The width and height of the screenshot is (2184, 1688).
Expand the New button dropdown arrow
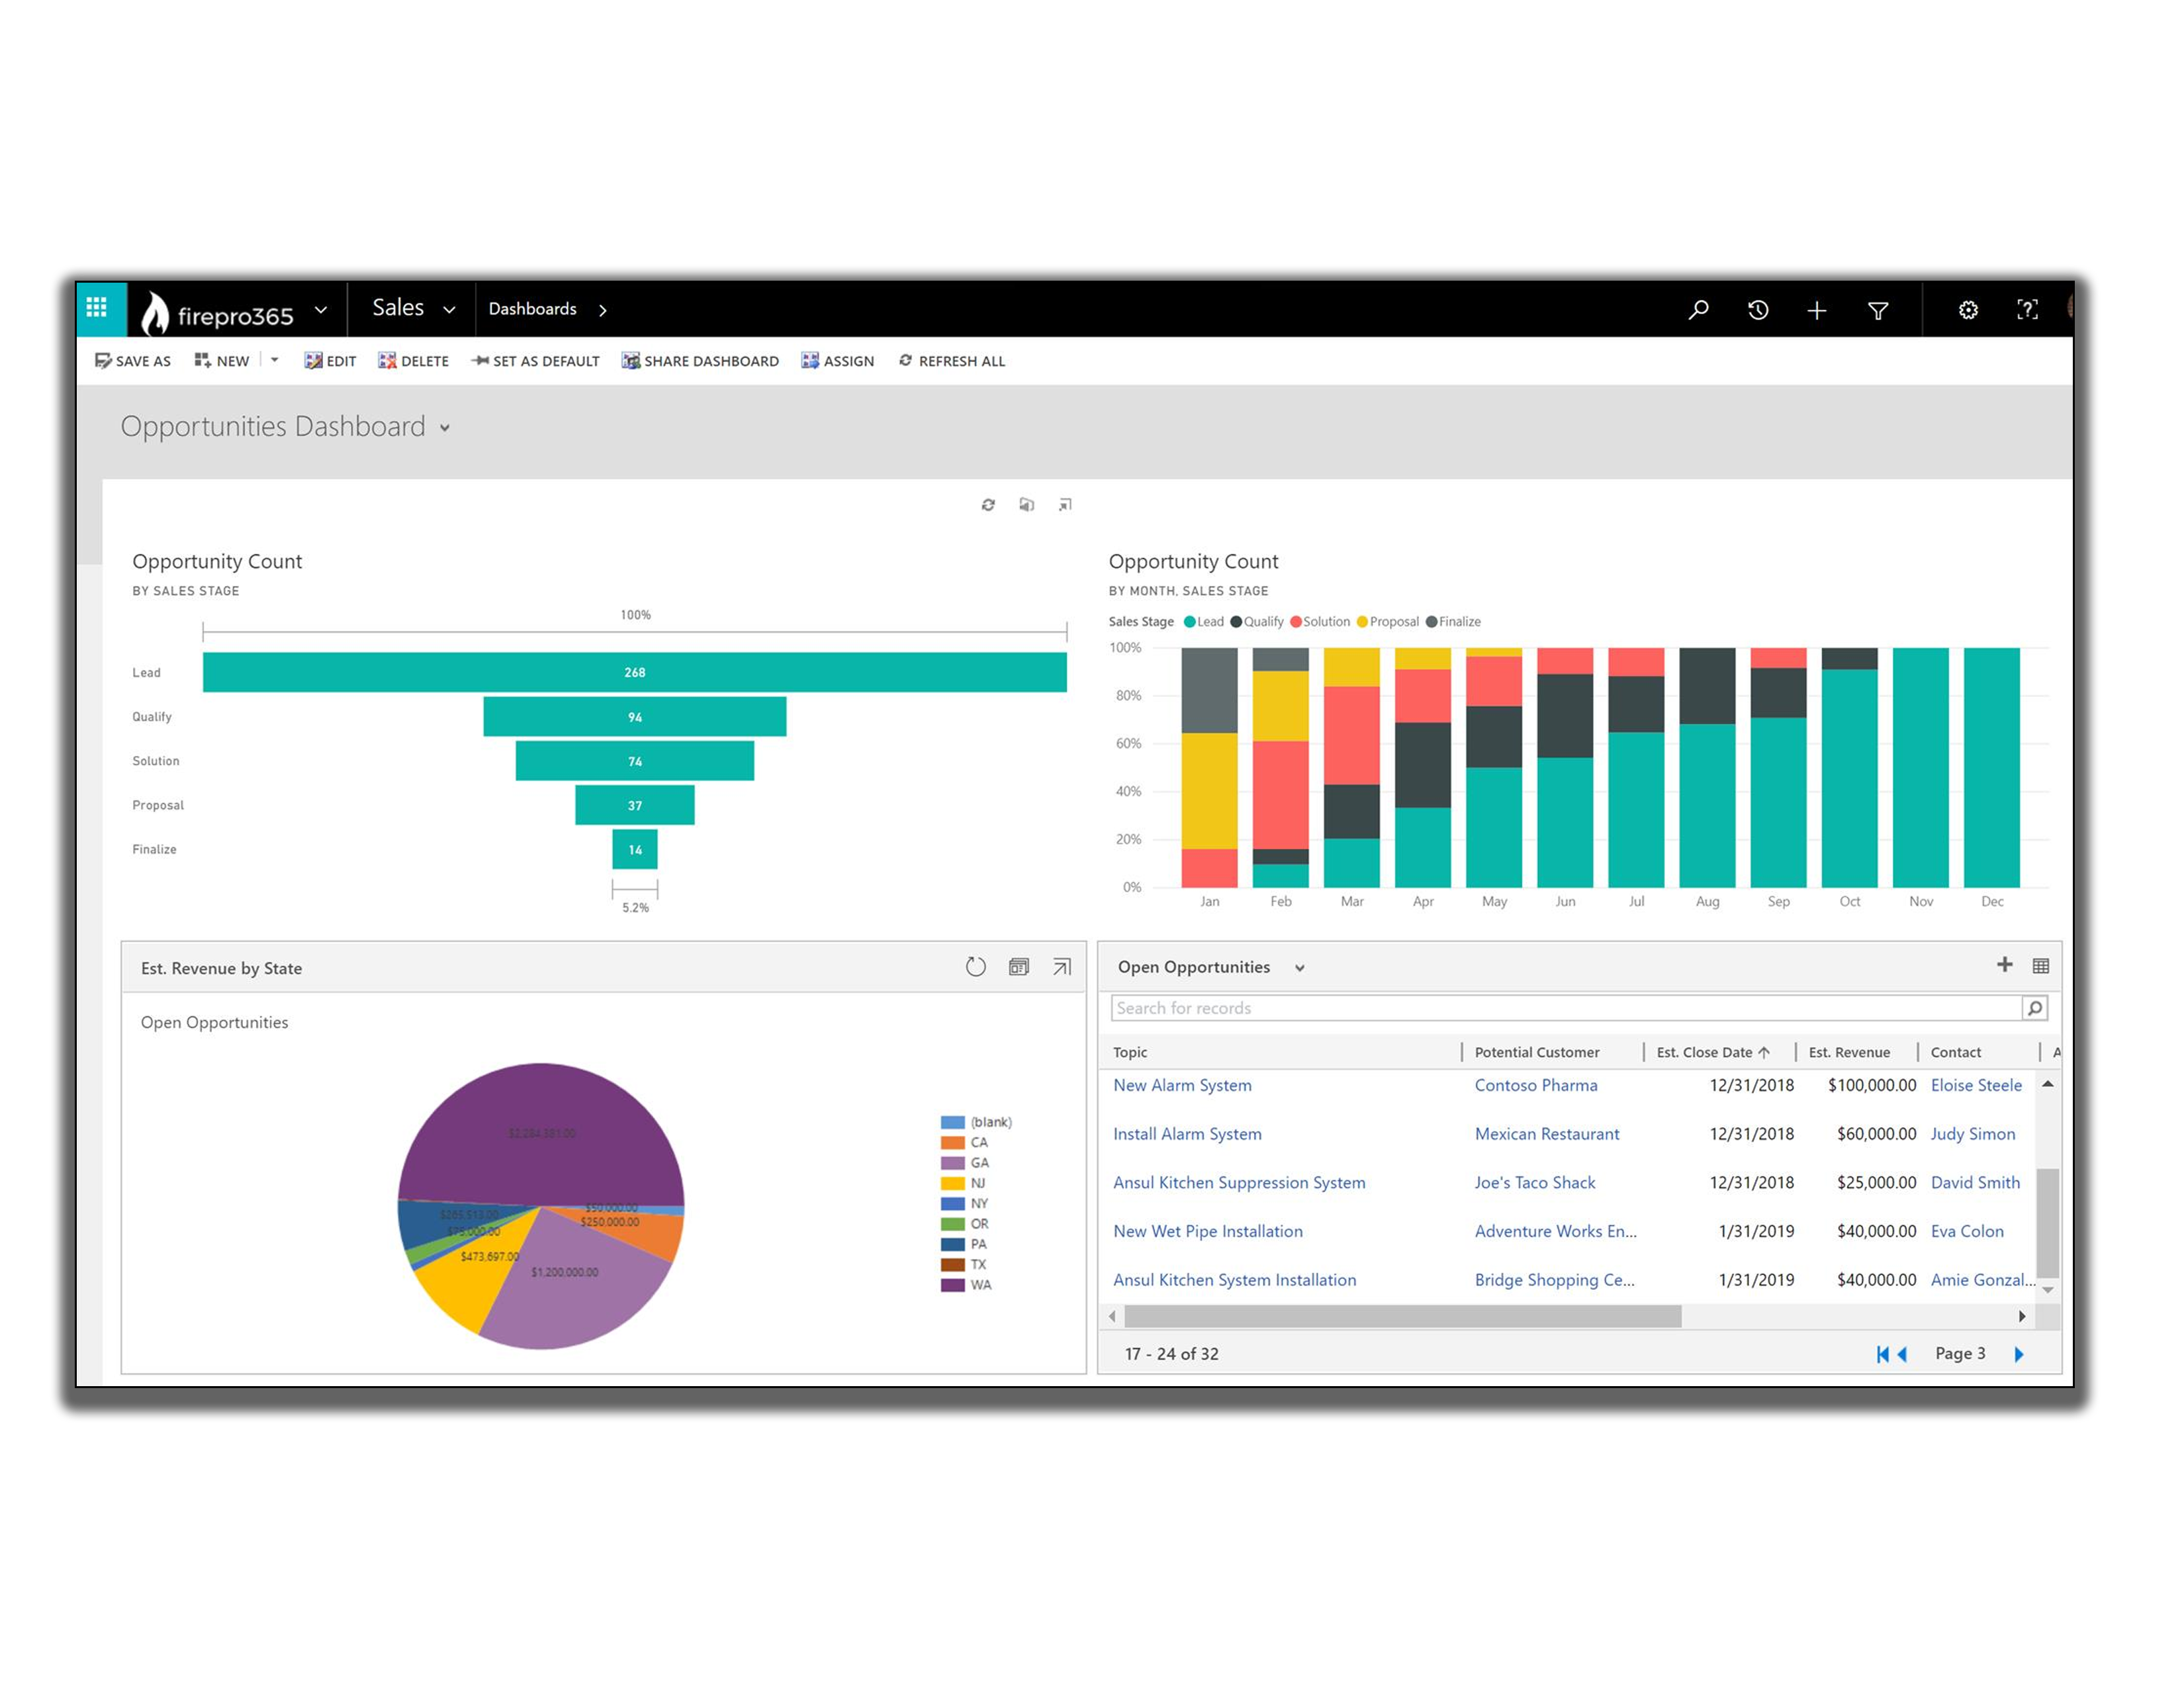[274, 360]
